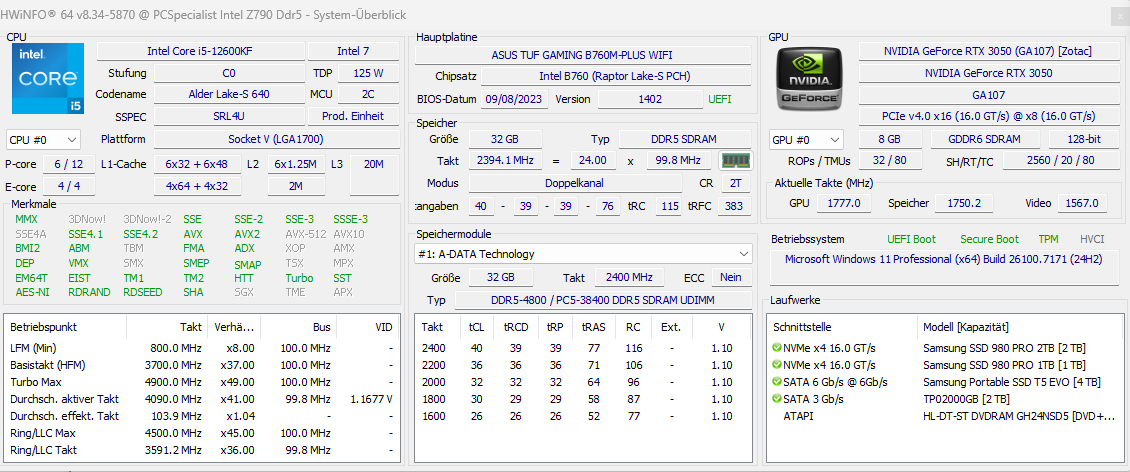Click the Alder Lake-S 640 codename field
Screen dimensions: 1130x472
pyautogui.click(x=228, y=94)
